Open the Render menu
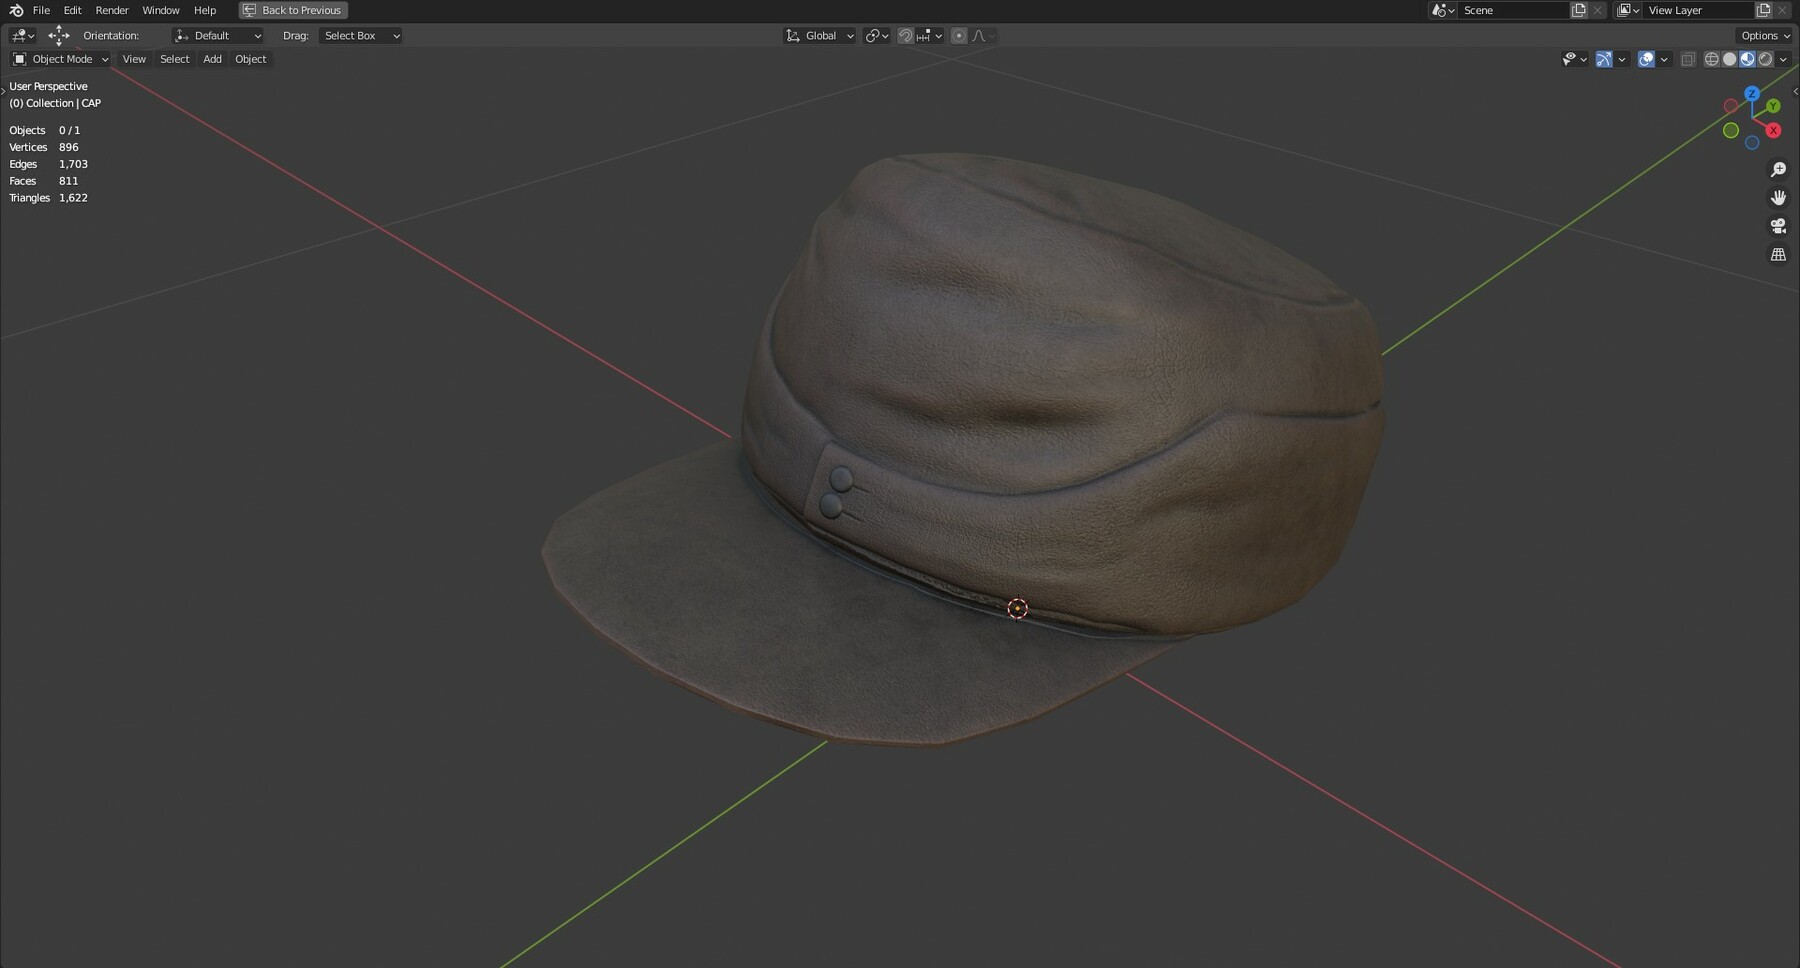 click(111, 10)
